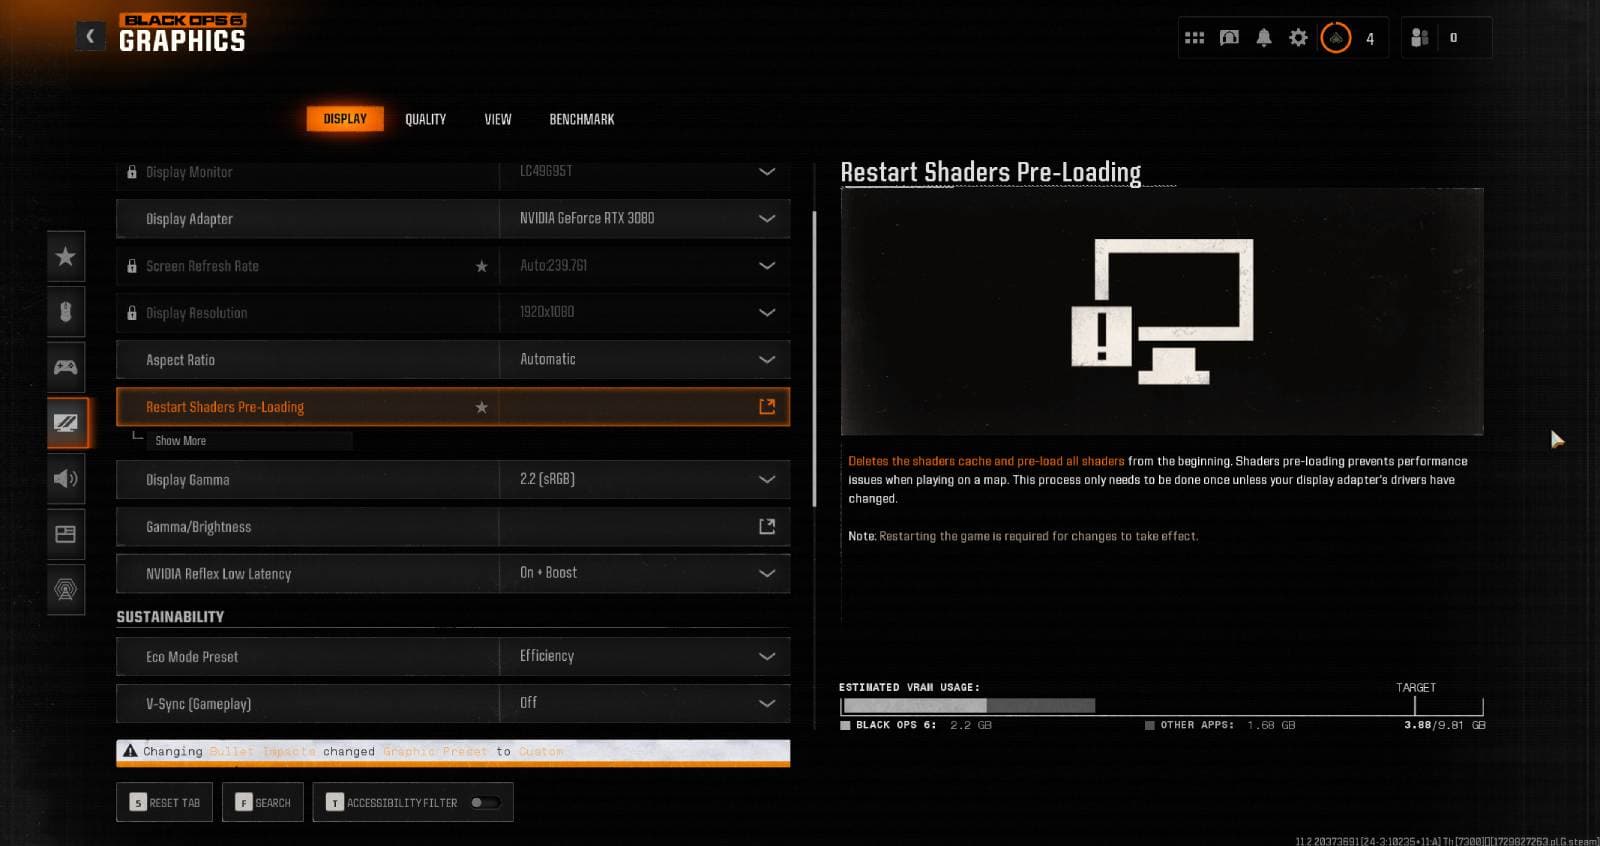Click the 'On + Boost' value
Screen dimensions: 1600x846
(x=548, y=573)
